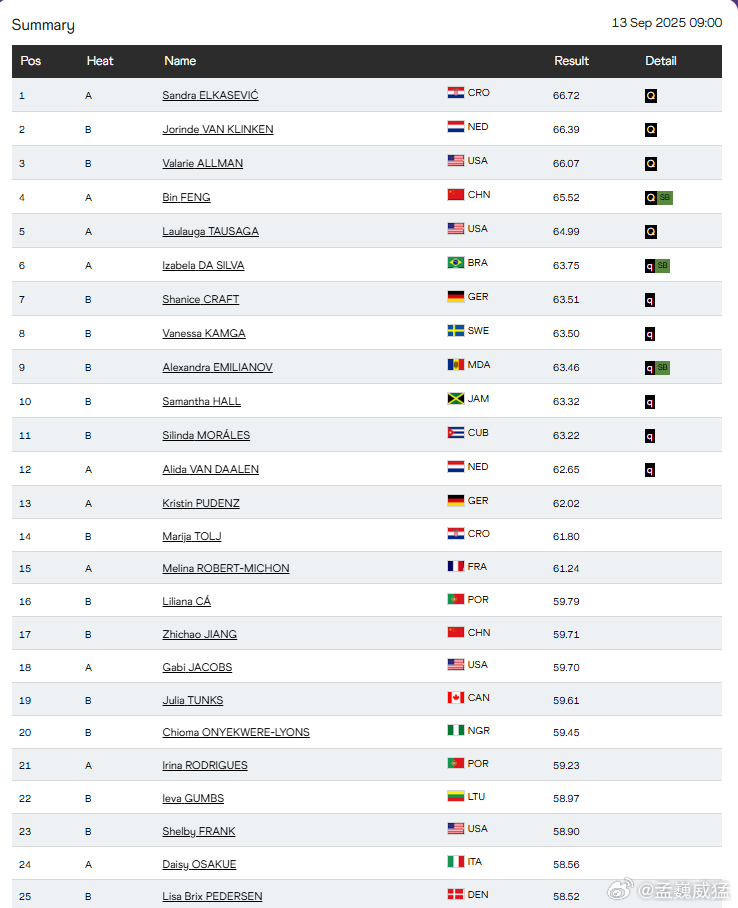Open Melina ROBERT-MICHON athlete link

click(x=226, y=568)
